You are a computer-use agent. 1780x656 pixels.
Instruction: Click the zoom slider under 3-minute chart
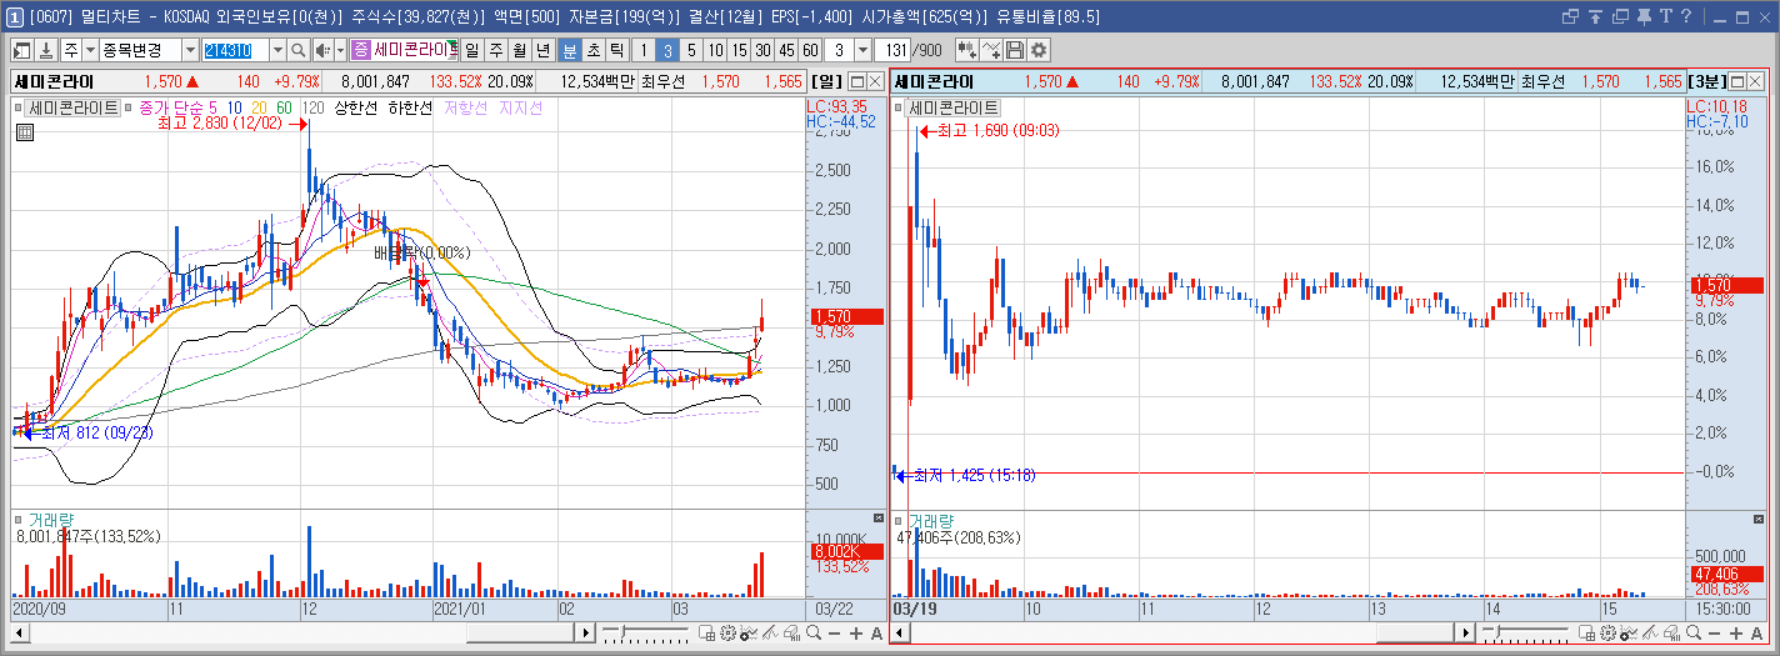point(1525,633)
